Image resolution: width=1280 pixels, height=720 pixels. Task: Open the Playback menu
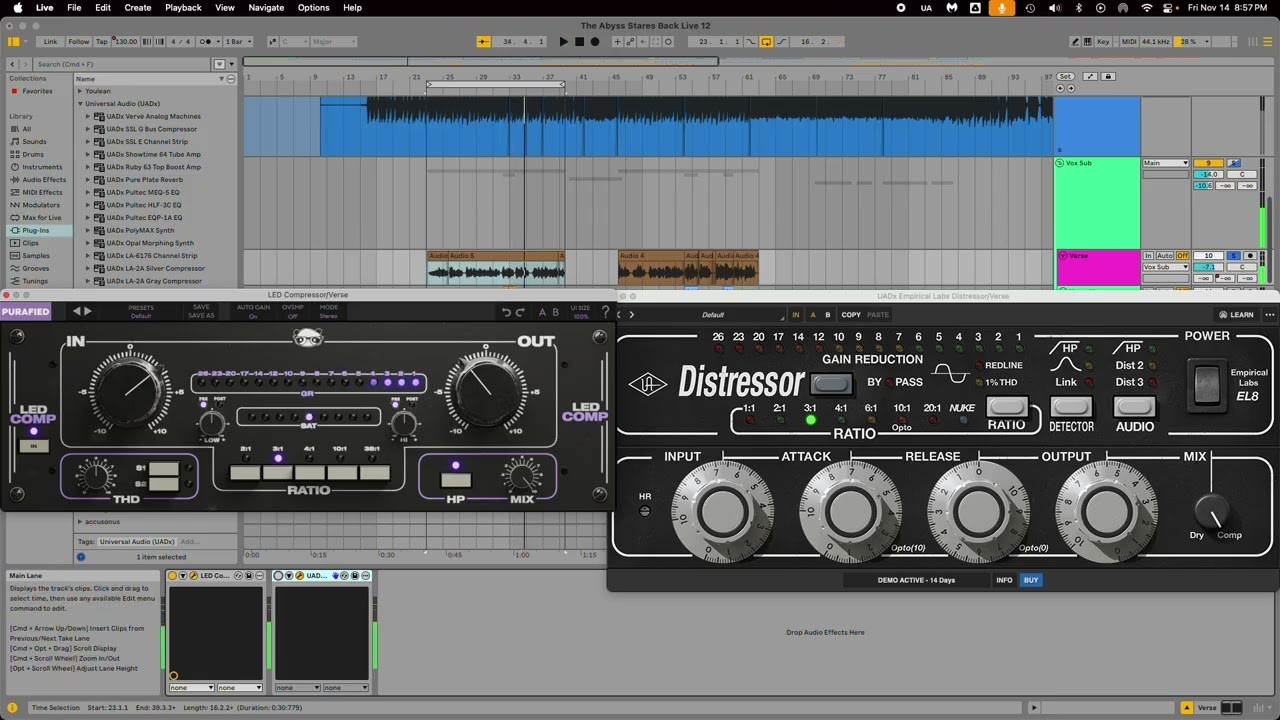(x=183, y=7)
